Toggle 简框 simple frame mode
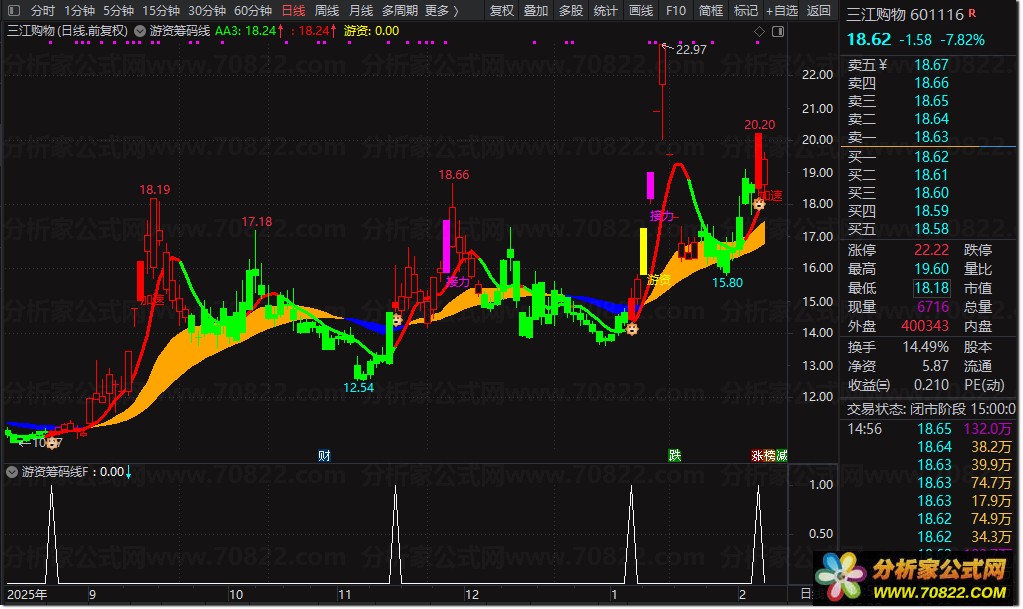 710,10
